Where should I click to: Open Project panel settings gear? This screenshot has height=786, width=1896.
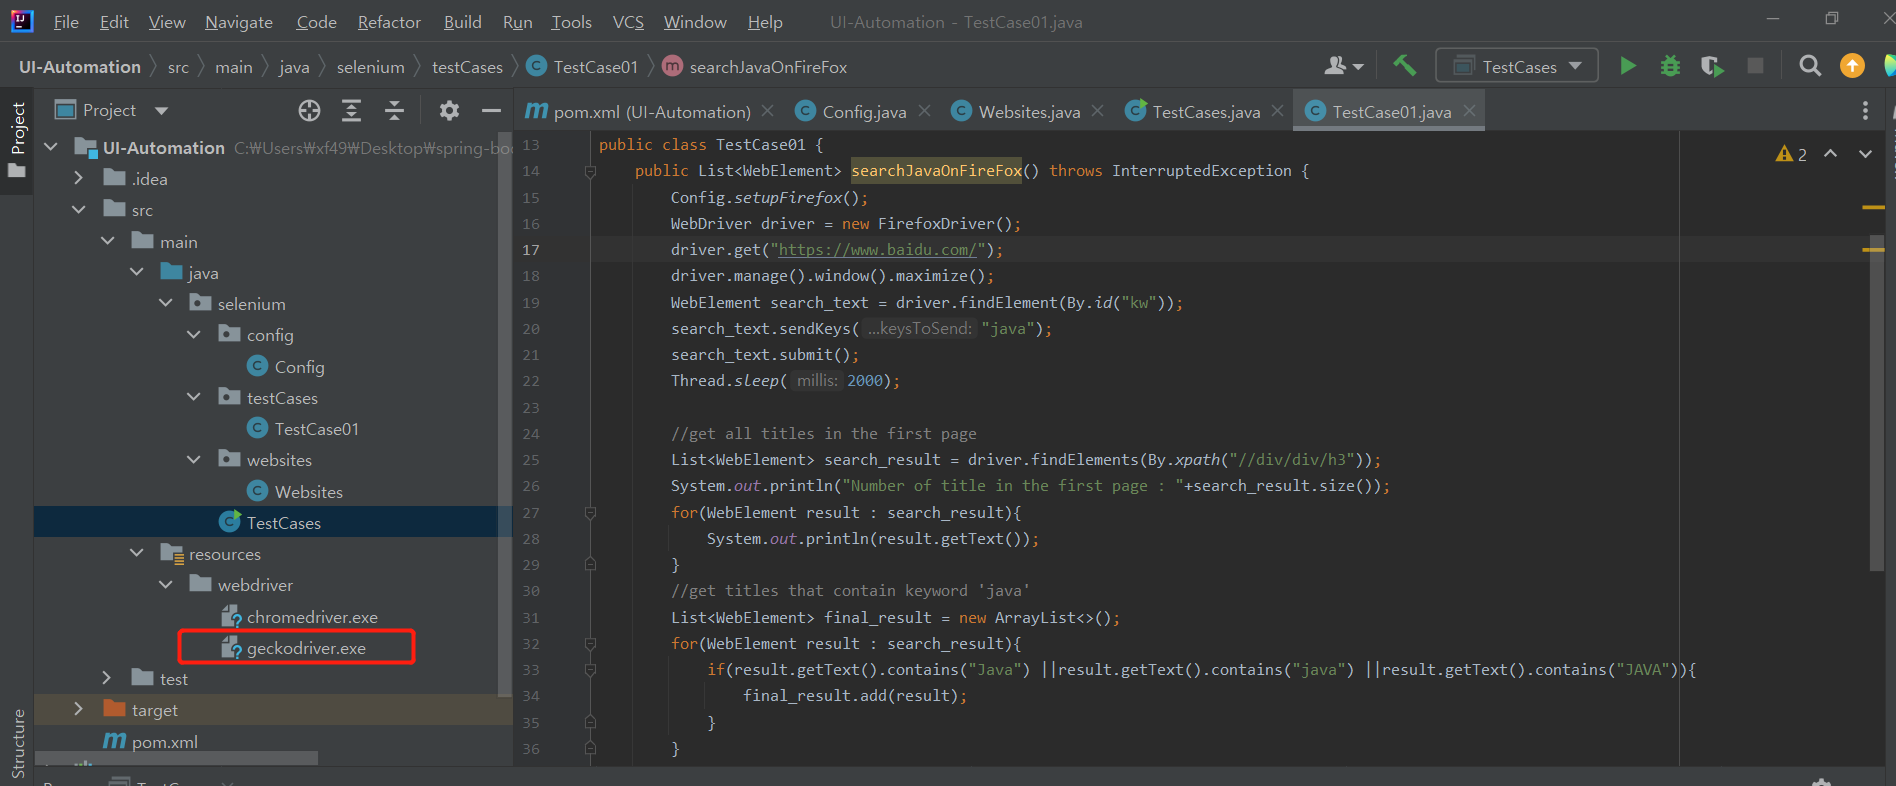click(x=449, y=110)
